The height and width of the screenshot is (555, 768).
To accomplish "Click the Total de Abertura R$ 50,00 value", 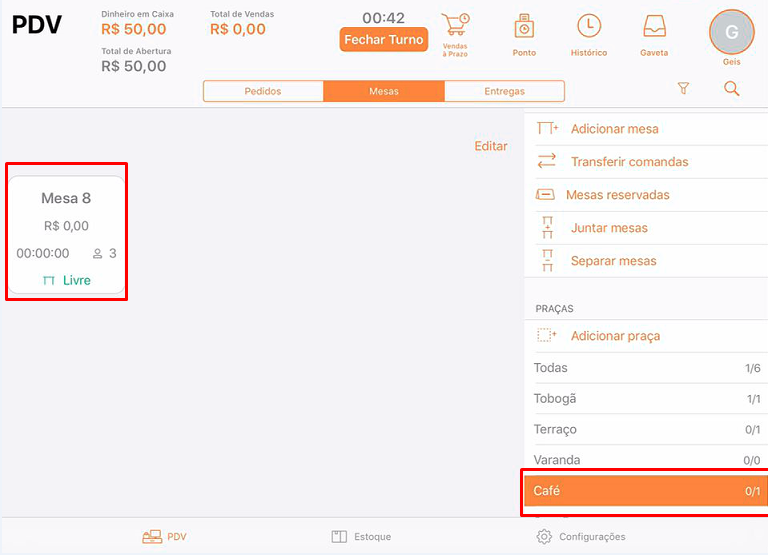I will (x=134, y=66).
